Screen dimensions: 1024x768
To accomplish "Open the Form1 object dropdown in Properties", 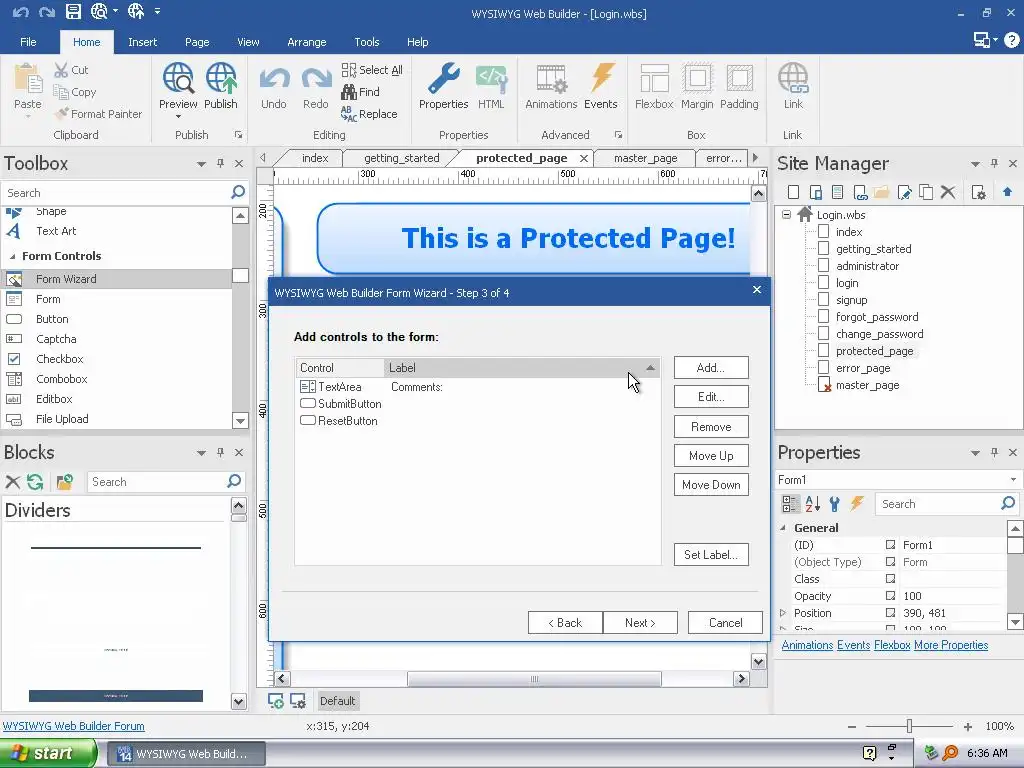I will (x=1013, y=479).
